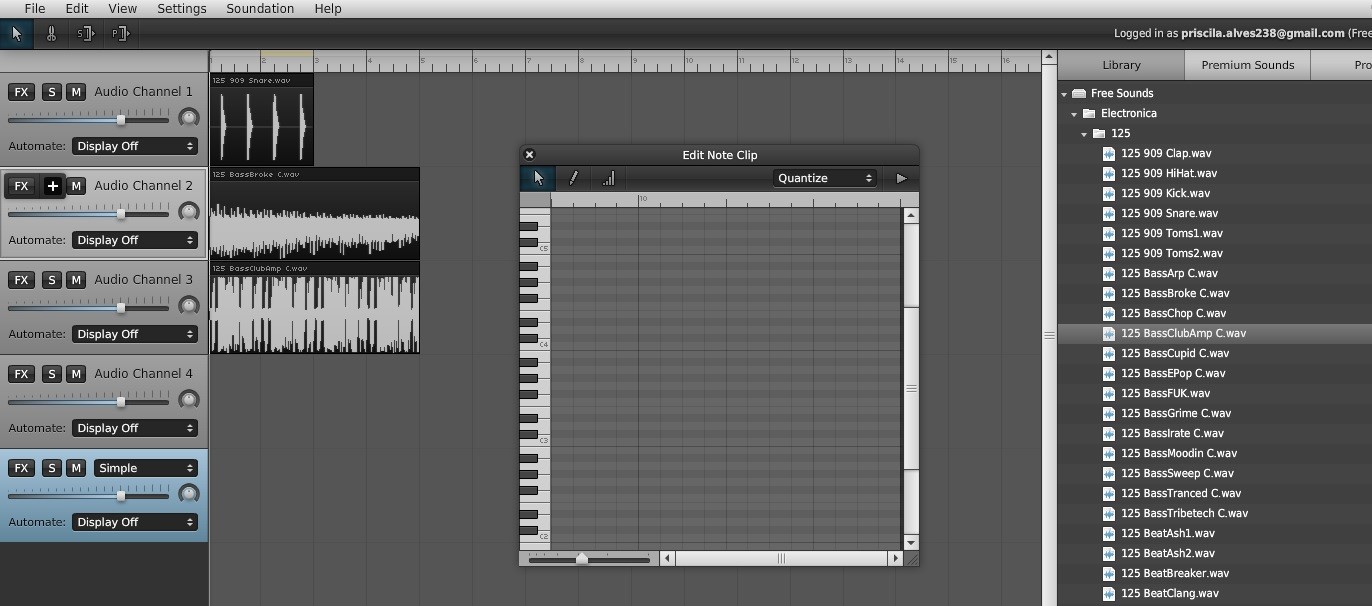The image size is (1372, 606).
Task: Open the Simple instrument dropdown
Action: point(145,467)
